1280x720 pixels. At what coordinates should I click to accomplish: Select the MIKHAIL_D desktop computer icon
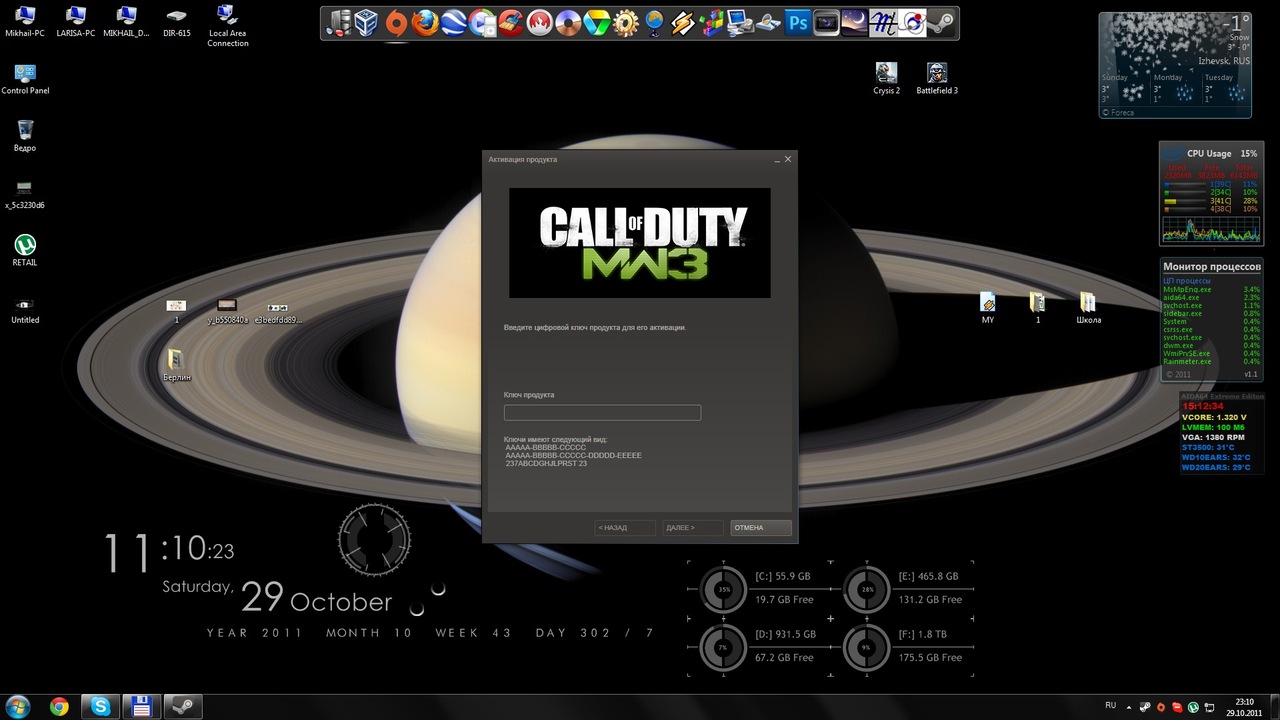(x=126, y=20)
